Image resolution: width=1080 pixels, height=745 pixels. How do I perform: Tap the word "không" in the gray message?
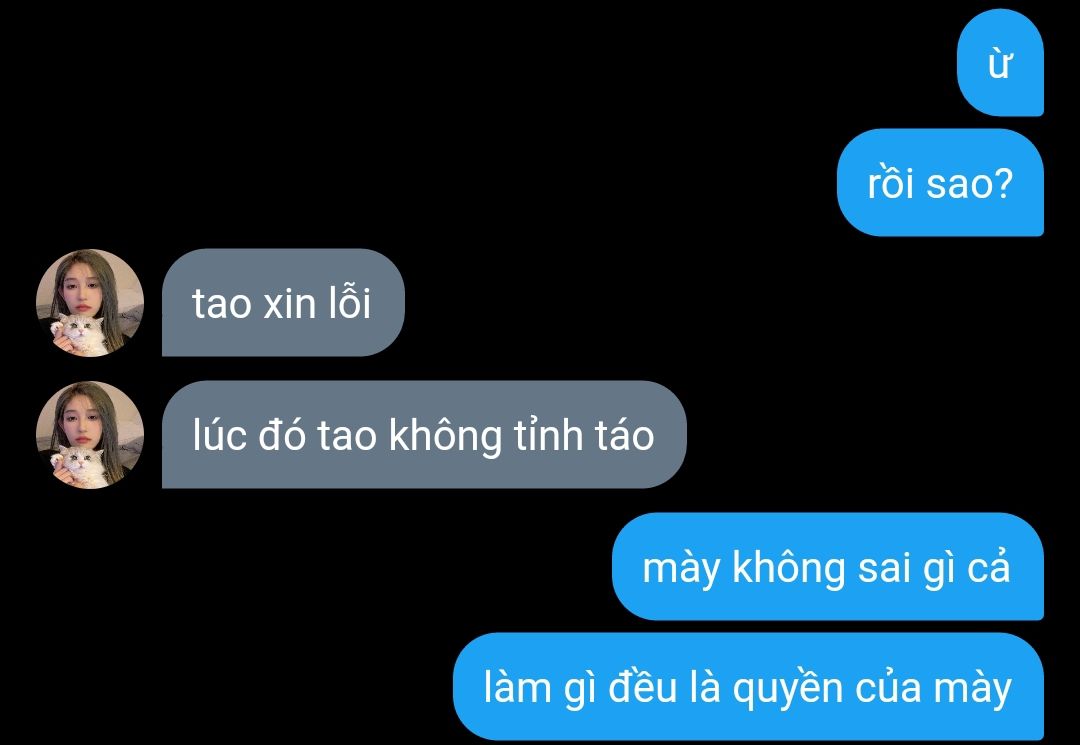pyautogui.click(x=445, y=437)
